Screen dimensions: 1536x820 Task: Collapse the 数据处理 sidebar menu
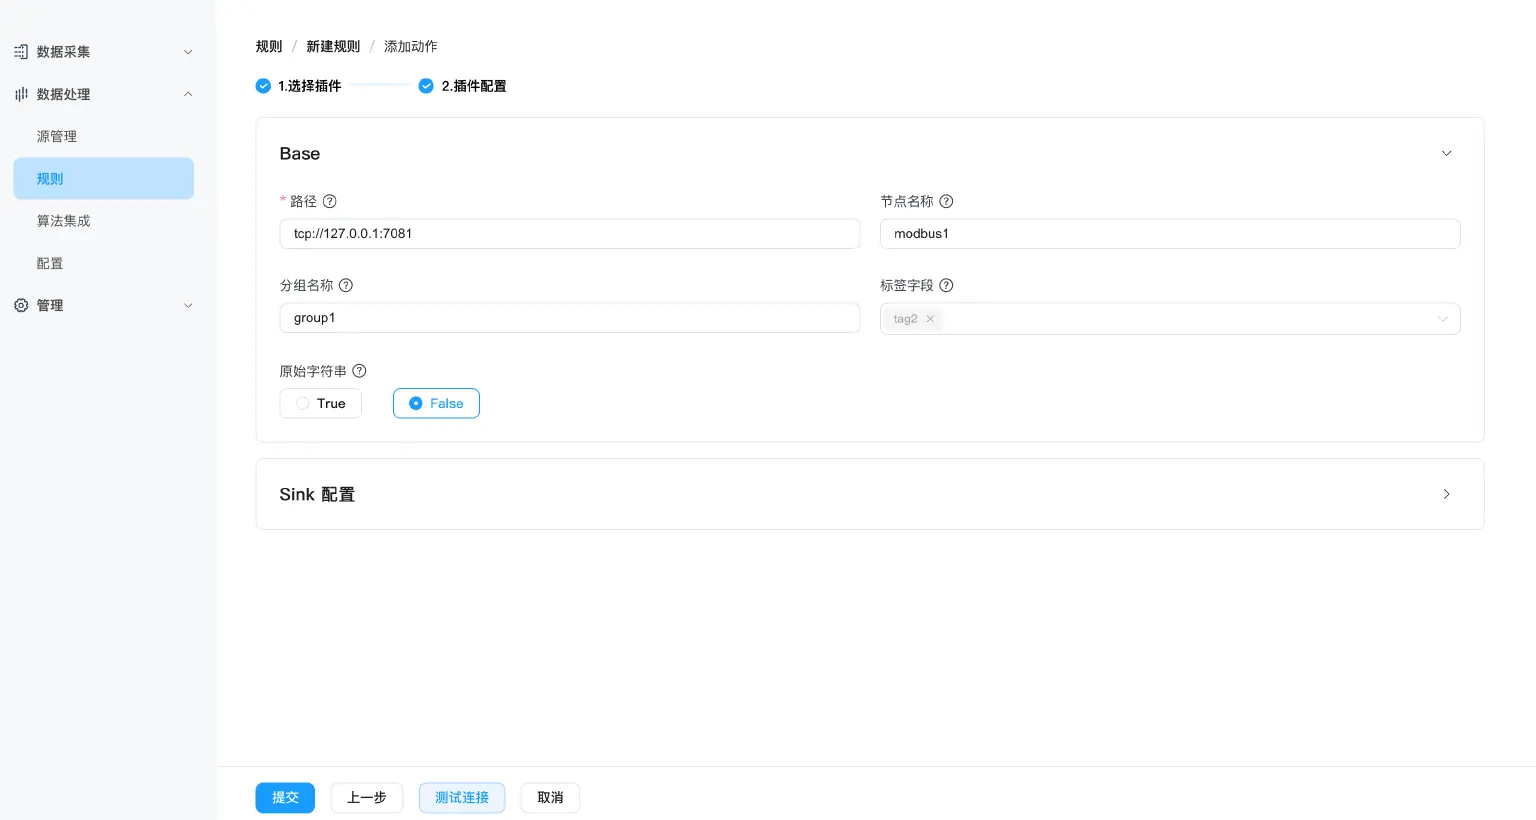tap(188, 94)
